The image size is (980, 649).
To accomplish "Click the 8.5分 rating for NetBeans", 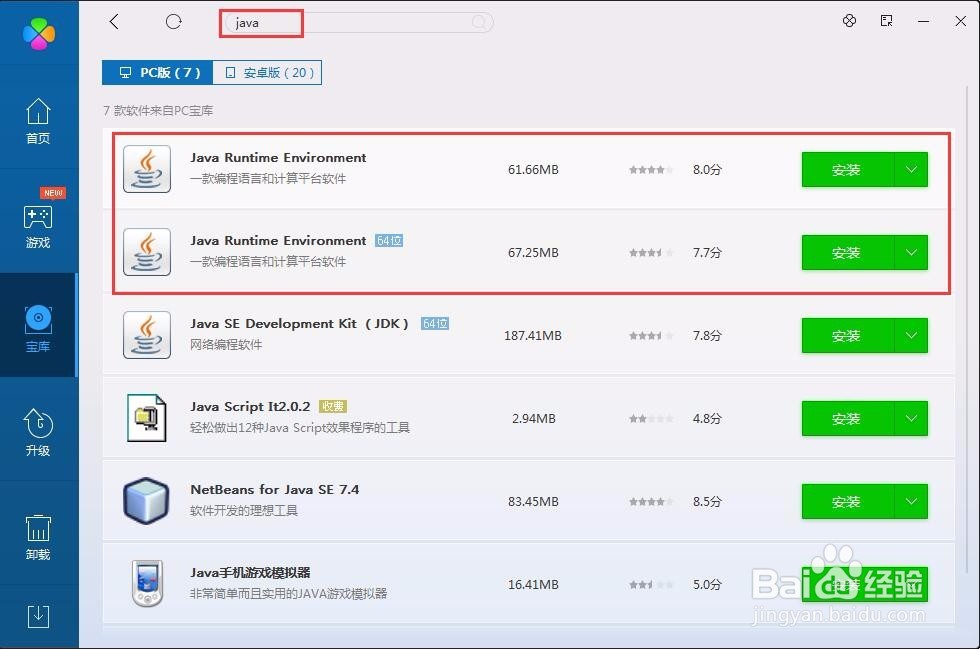I will [707, 501].
